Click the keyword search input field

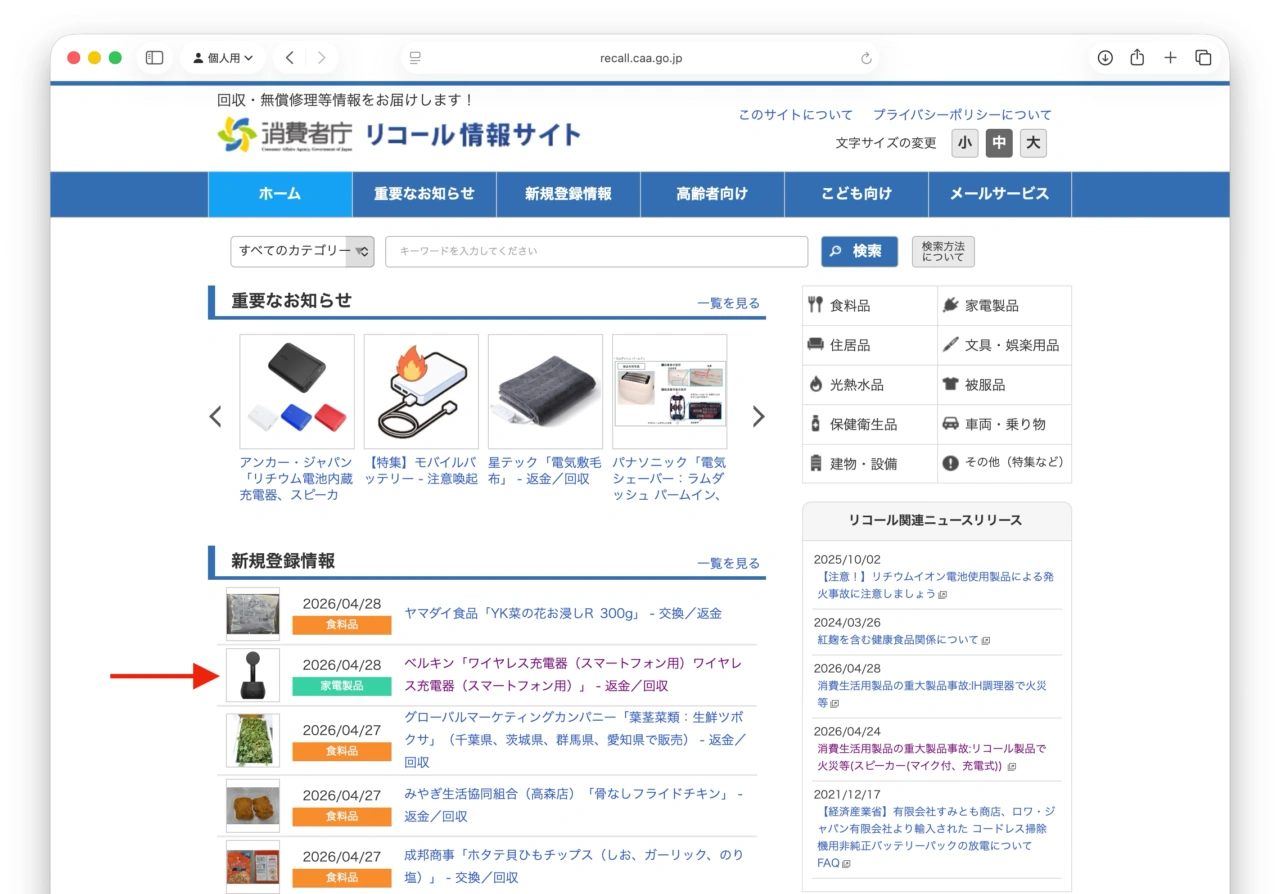(596, 252)
